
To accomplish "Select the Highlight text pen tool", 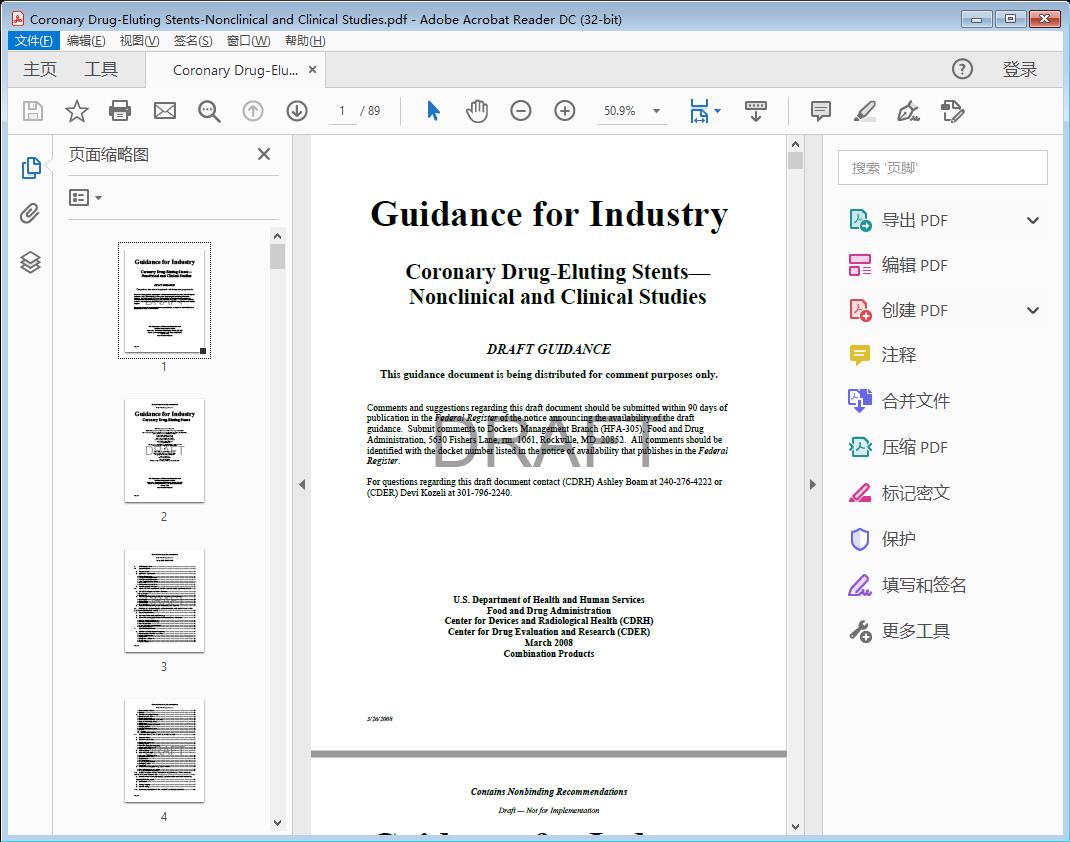I will (x=865, y=111).
